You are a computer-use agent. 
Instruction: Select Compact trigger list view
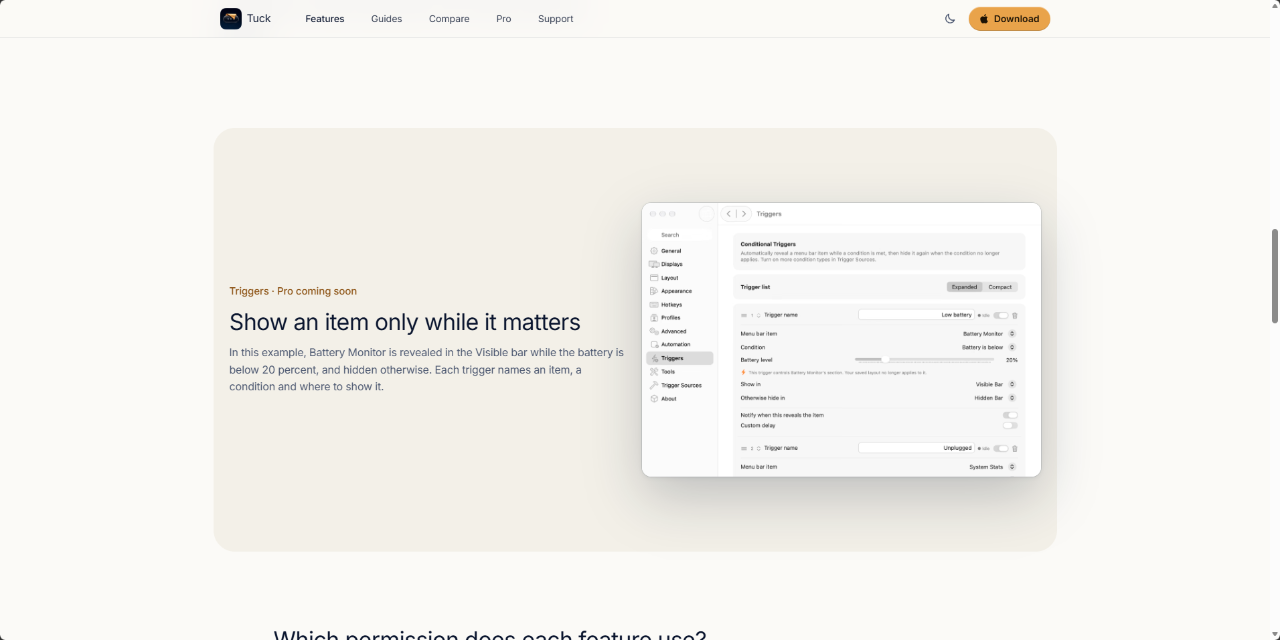[1000, 287]
